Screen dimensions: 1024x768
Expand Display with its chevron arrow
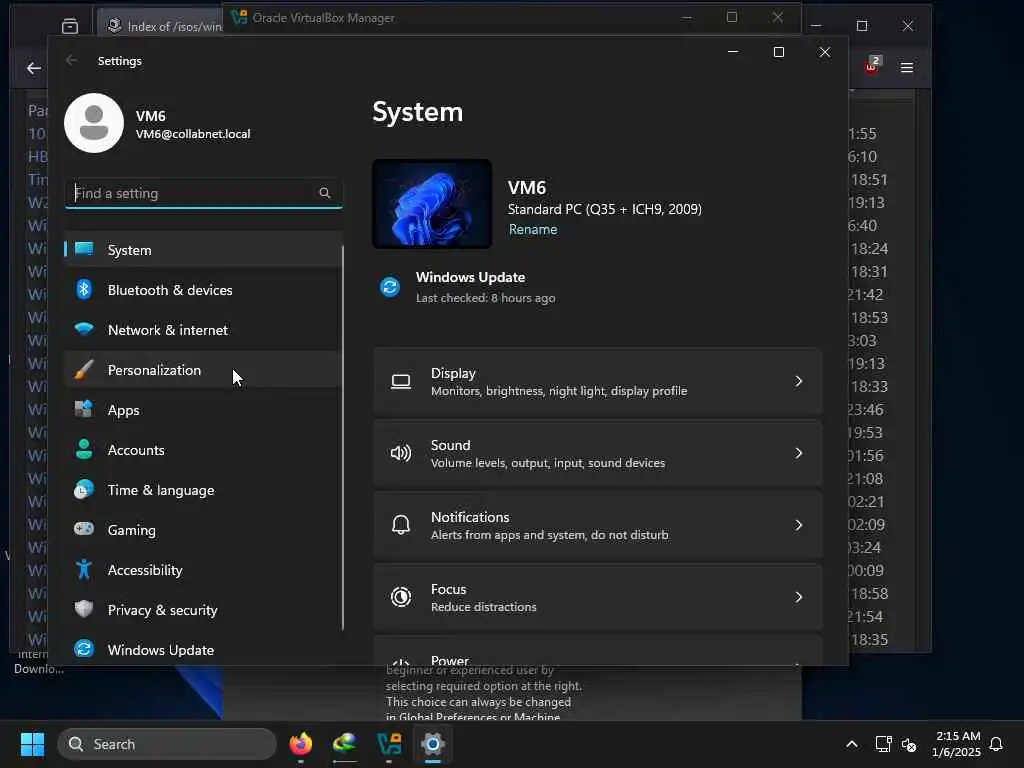(798, 381)
